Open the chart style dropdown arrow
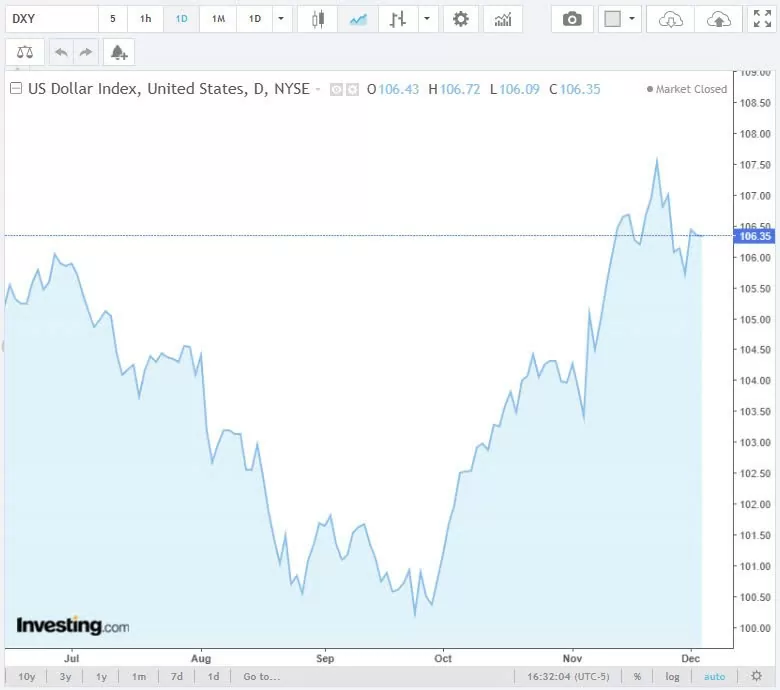Screen dimensions: 780x690 click(427, 19)
